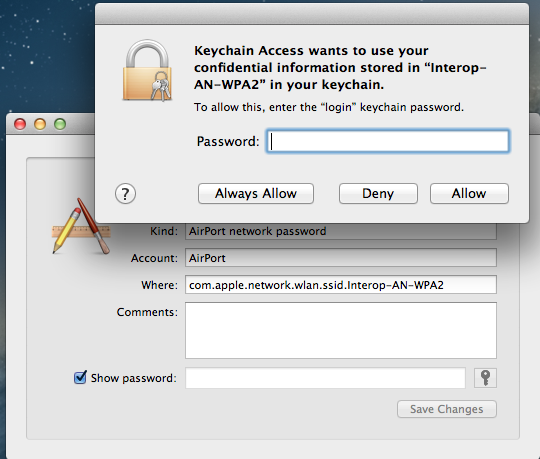Viewport: 540px width, 459px height.
Task: Click into the Comments text area
Action: [341, 330]
